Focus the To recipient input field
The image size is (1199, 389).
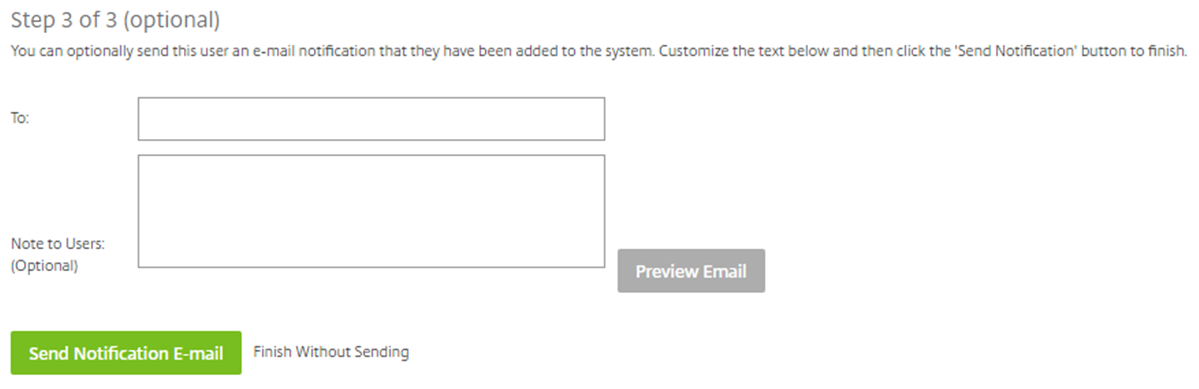371,118
